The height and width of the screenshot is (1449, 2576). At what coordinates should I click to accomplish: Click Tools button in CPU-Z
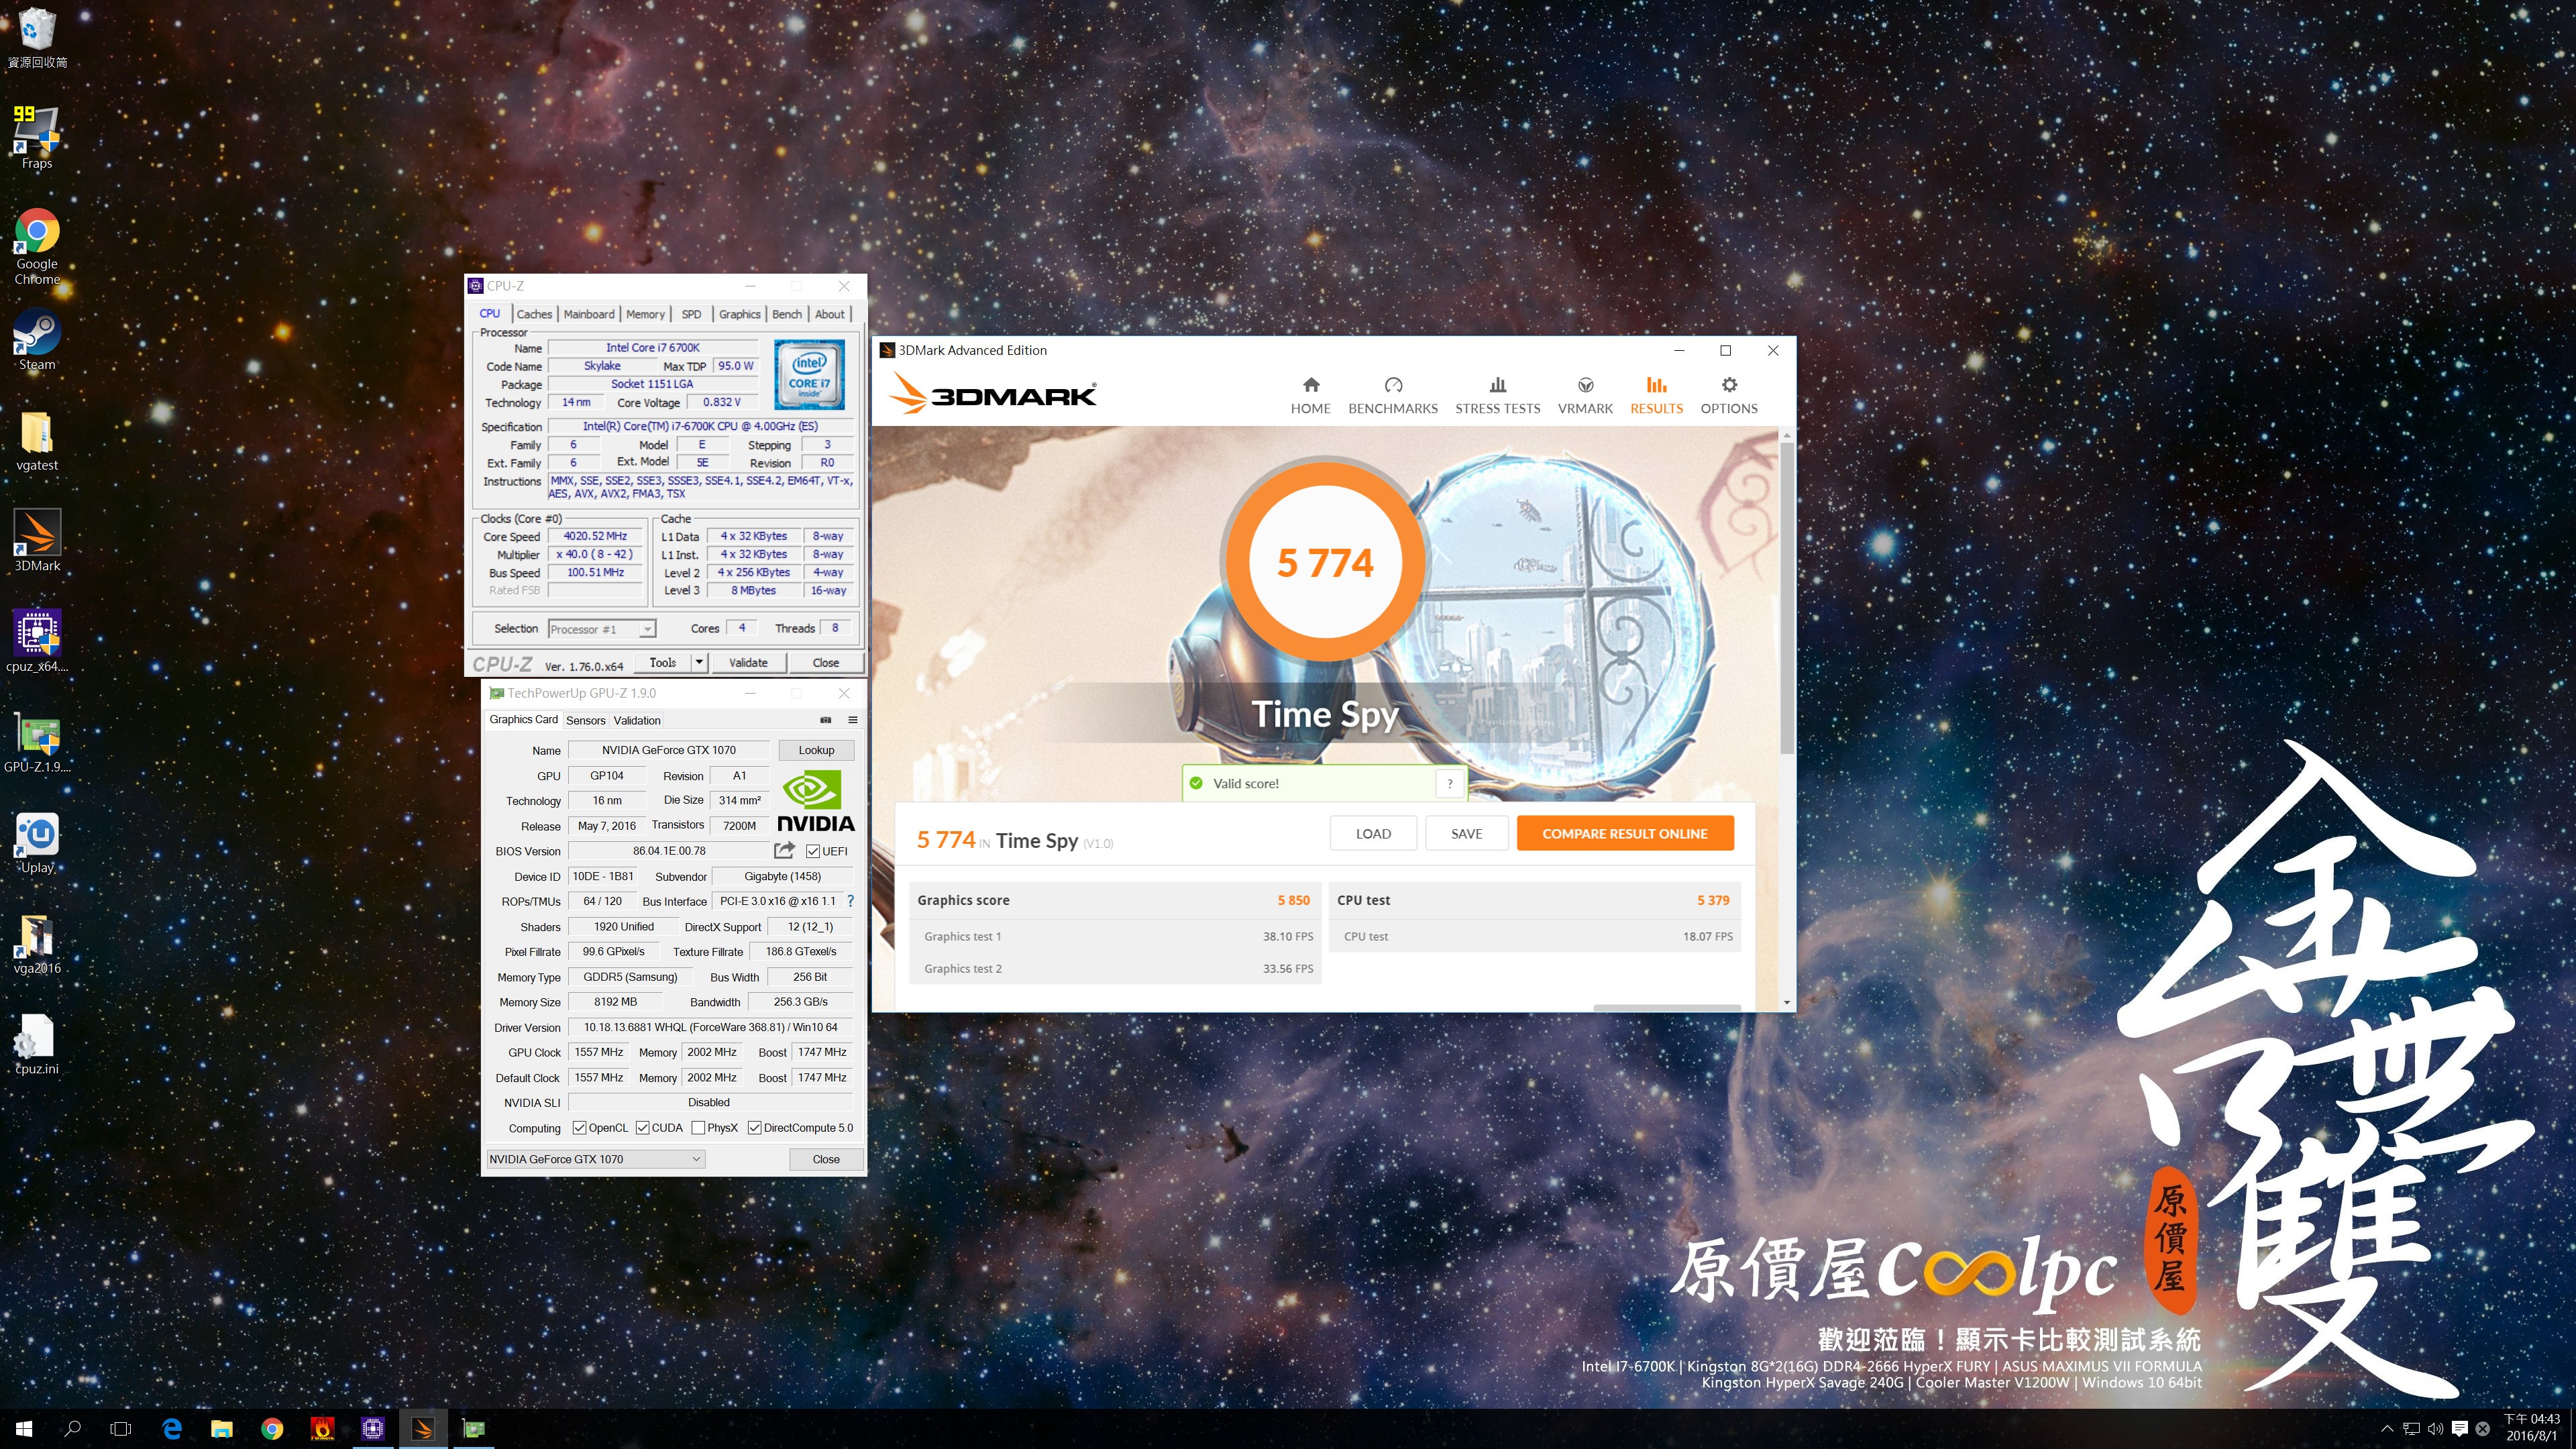click(x=662, y=662)
